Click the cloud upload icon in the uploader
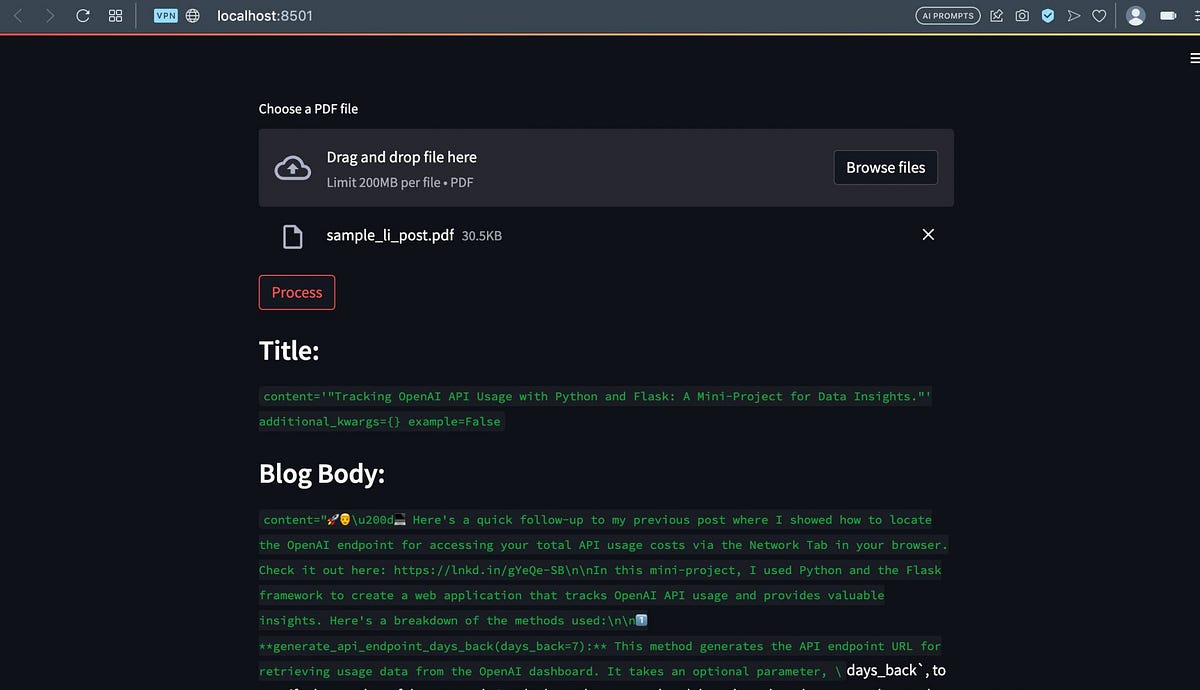The height and width of the screenshot is (690, 1200). pos(292,167)
